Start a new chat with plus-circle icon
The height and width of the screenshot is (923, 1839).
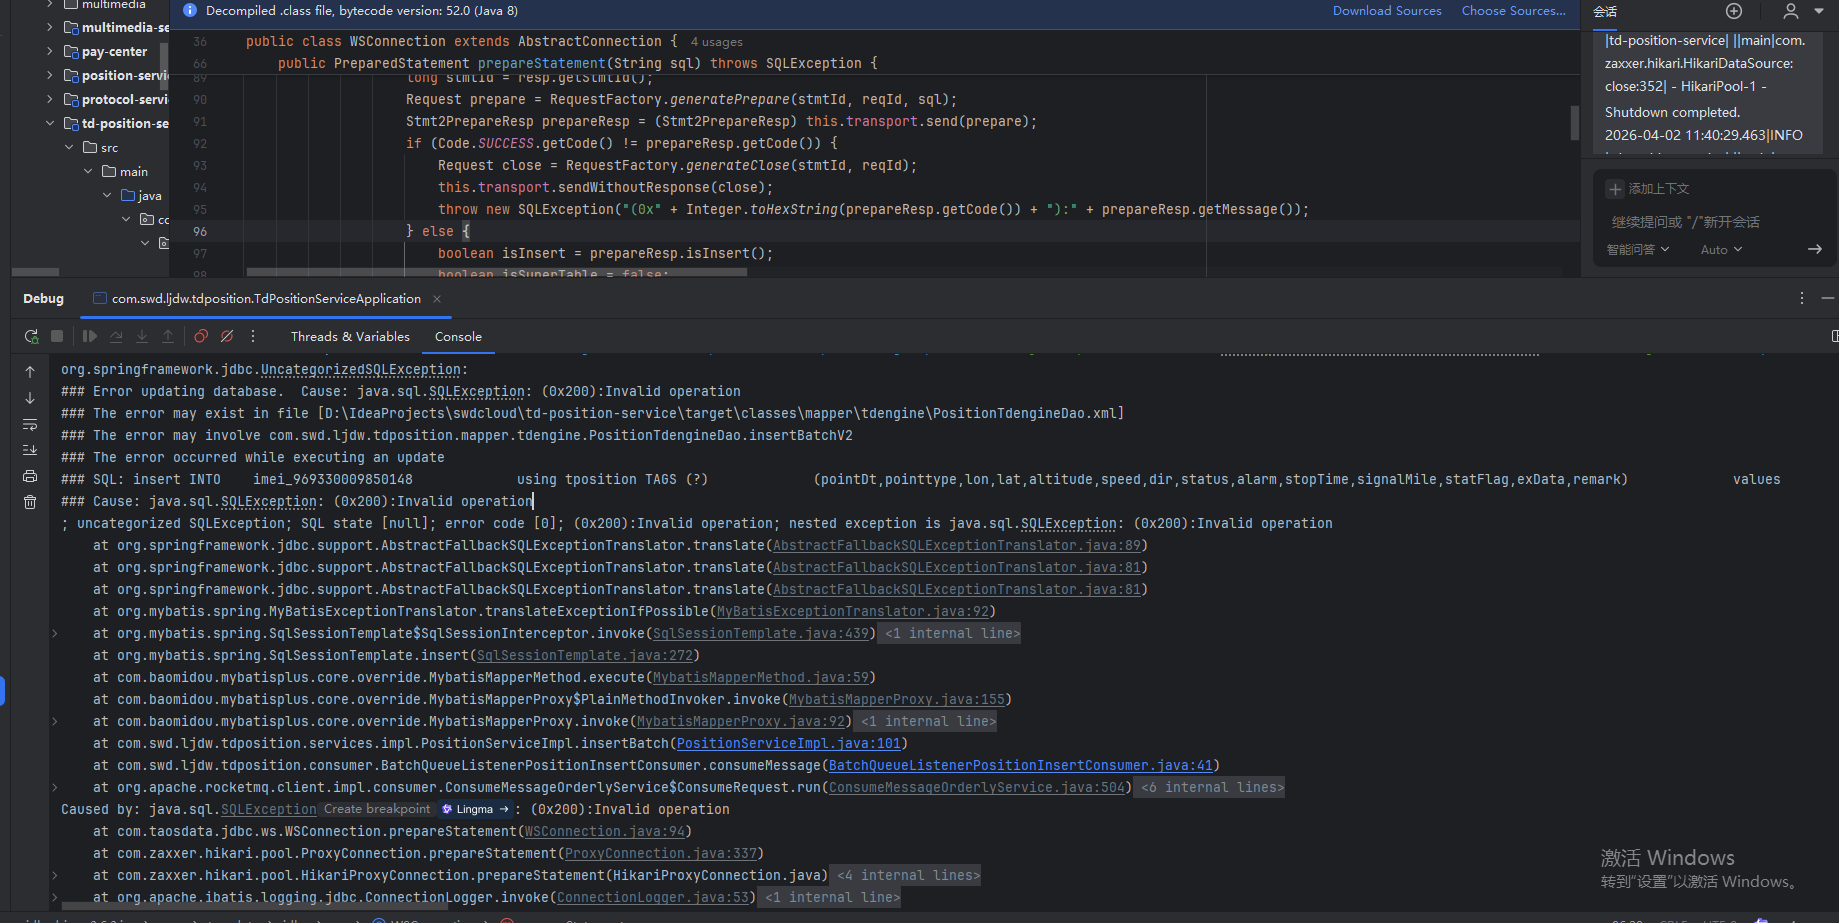[1734, 11]
